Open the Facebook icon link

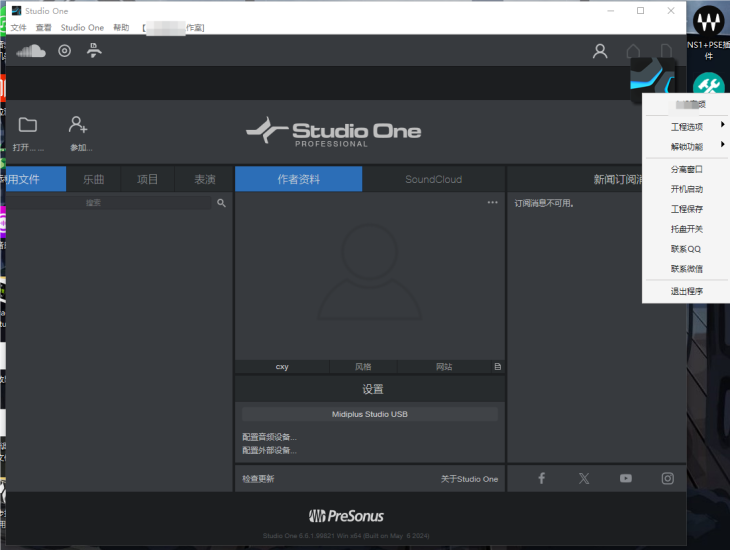(x=541, y=478)
